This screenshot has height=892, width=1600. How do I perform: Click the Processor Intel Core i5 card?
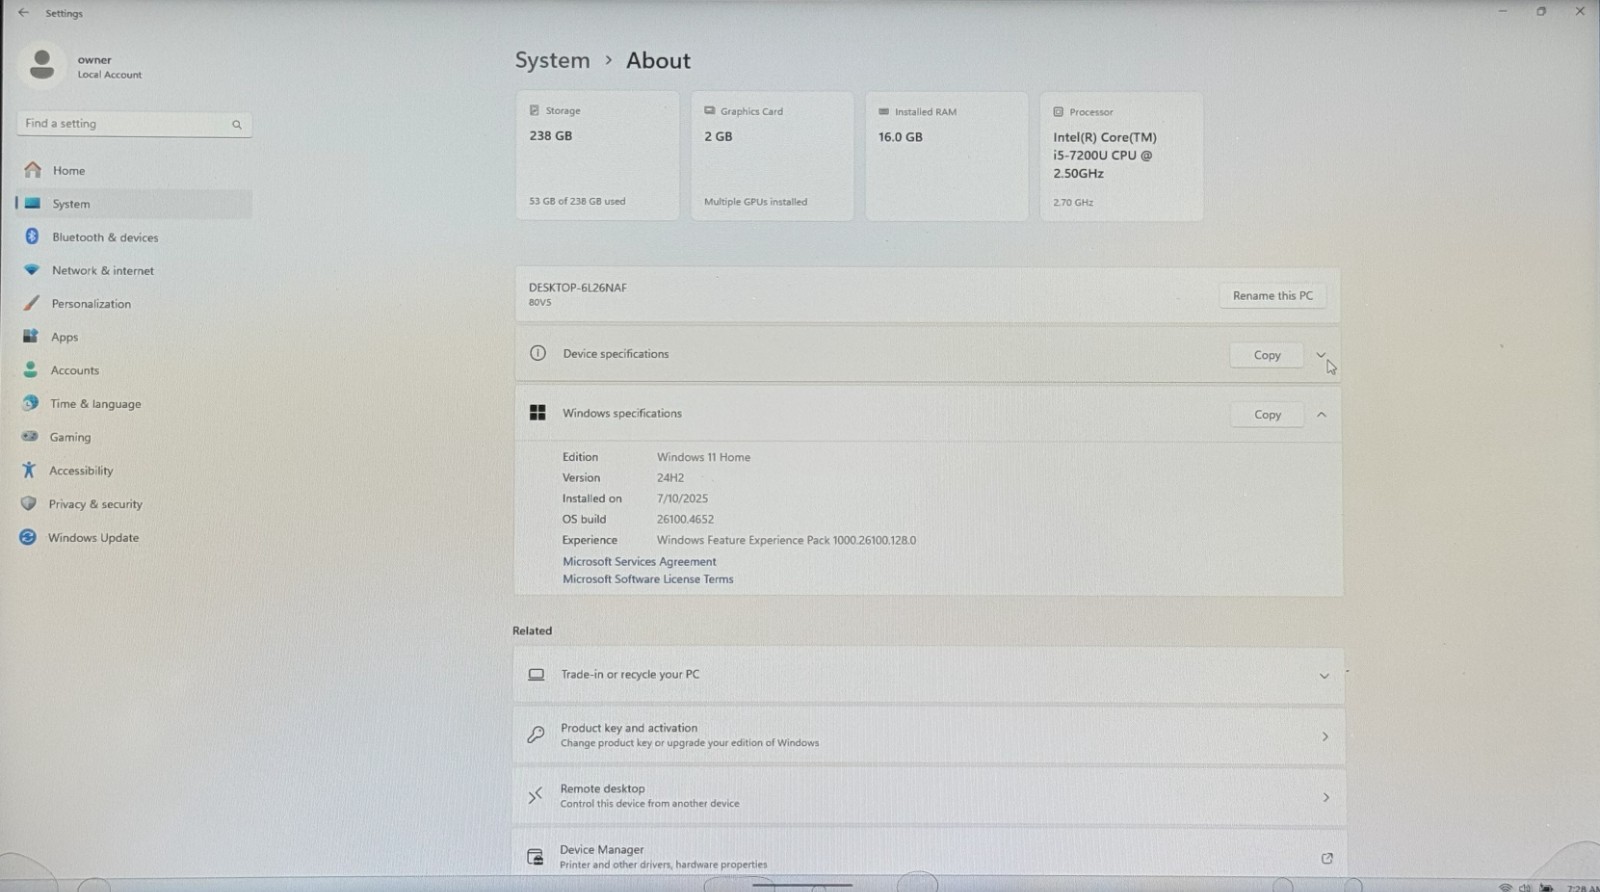(1121, 156)
